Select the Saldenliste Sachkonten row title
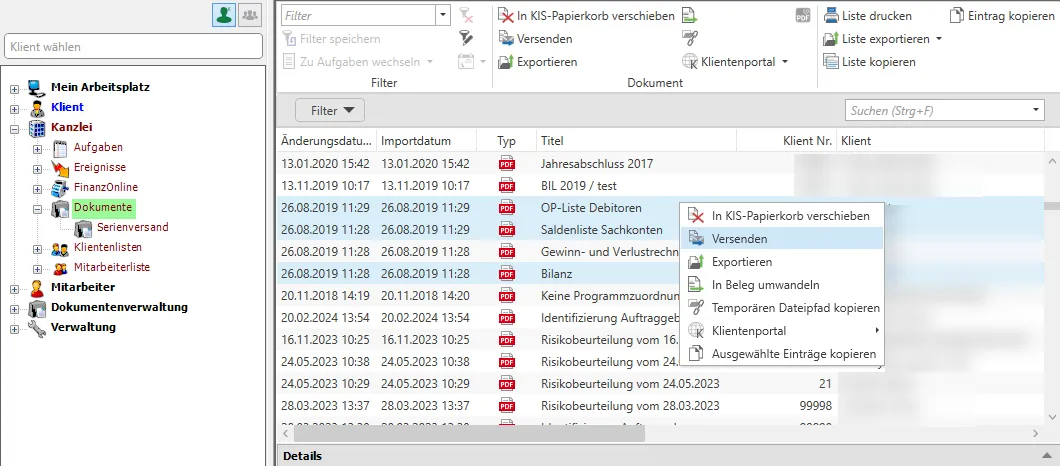1060x466 pixels. tap(602, 230)
